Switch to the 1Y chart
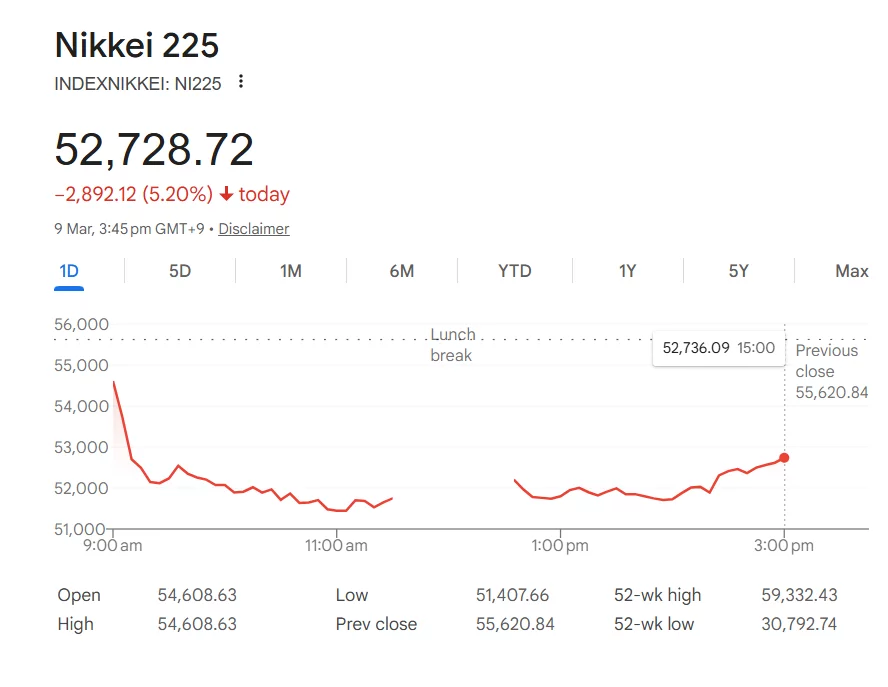 (x=627, y=270)
